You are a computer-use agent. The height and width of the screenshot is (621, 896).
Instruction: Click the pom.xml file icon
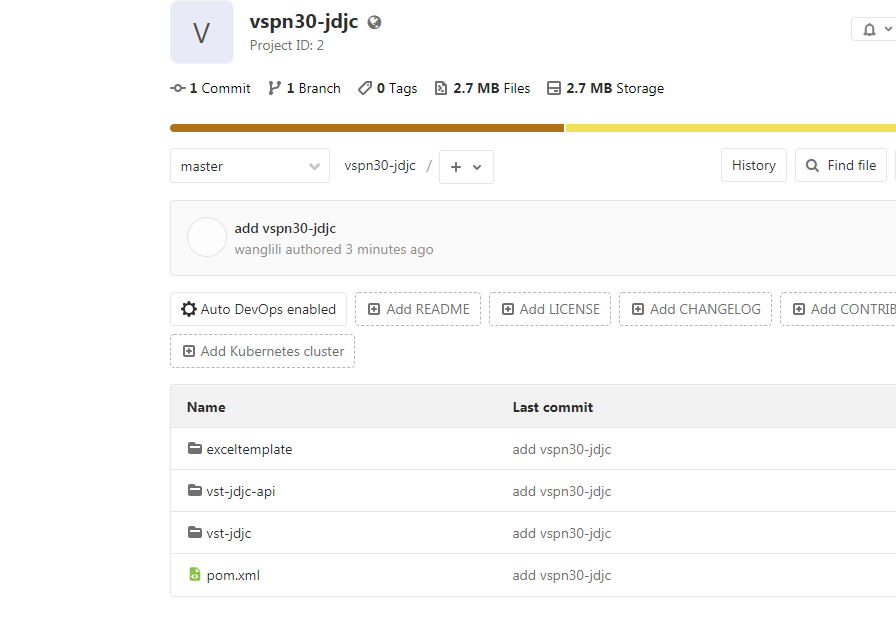pyautogui.click(x=195, y=575)
